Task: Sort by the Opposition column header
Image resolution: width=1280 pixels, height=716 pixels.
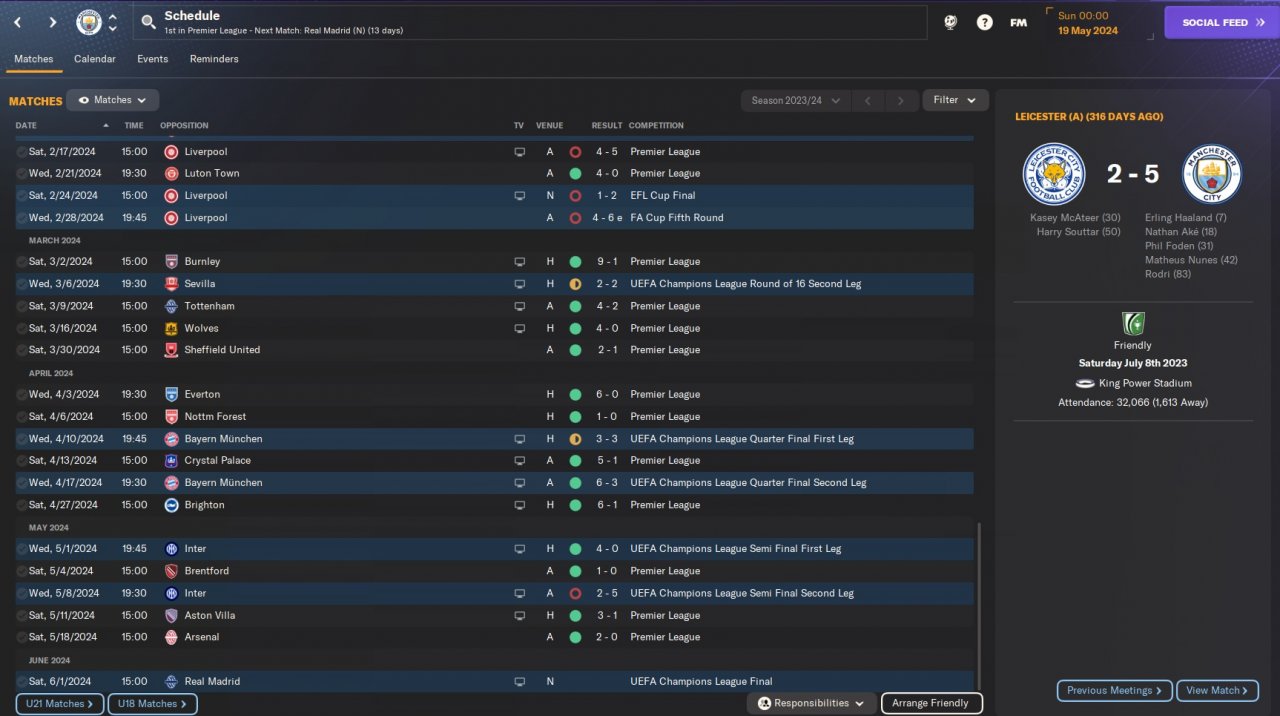Action: pyautogui.click(x=184, y=125)
